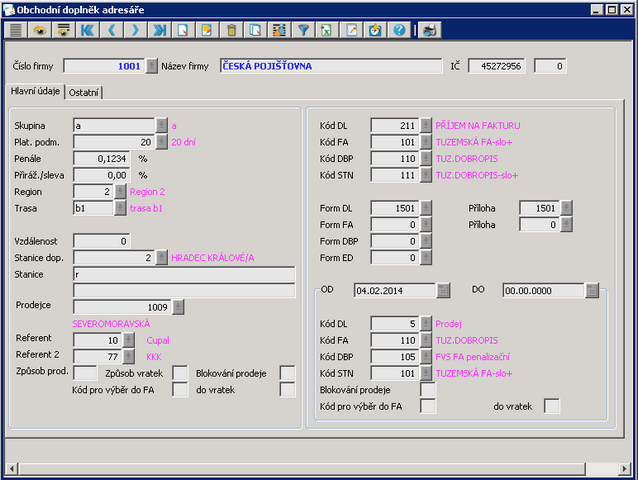The height and width of the screenshot is (480, 638).
Task: Select the Hlavní údaje tab
Action: tap(34, 92)
